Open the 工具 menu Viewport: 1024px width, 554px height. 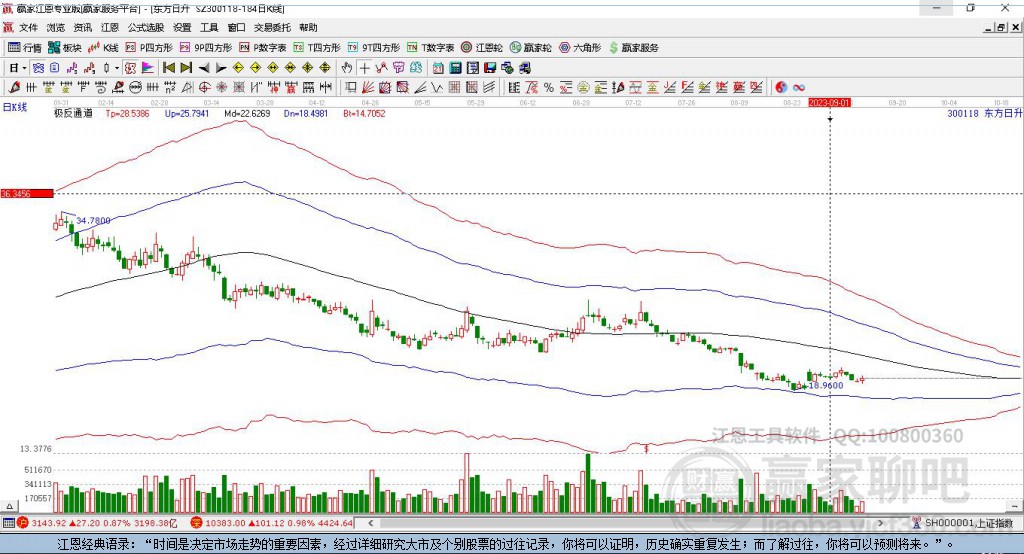tap(209, 27)
